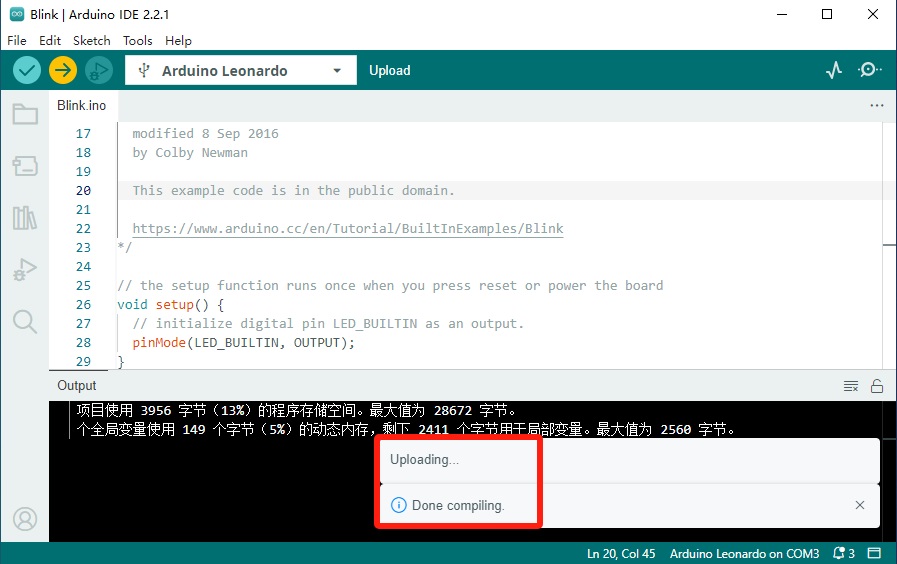Click line number 26 in the gutter
The width and height of the screenshot is (897, 564).
tap(83, 305)
